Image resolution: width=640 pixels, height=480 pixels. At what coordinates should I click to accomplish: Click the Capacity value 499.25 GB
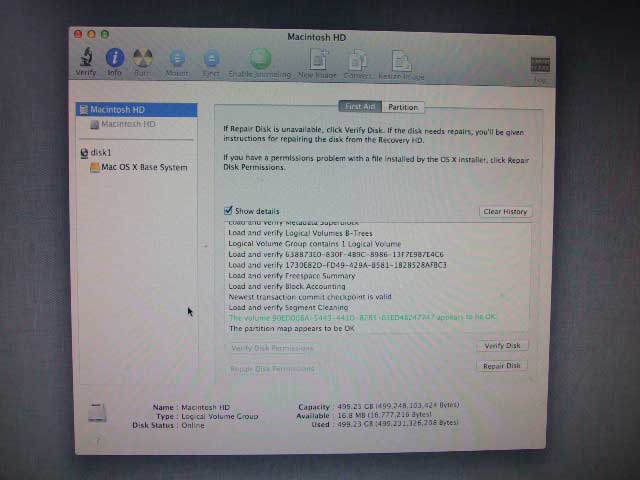click(398, 406)
